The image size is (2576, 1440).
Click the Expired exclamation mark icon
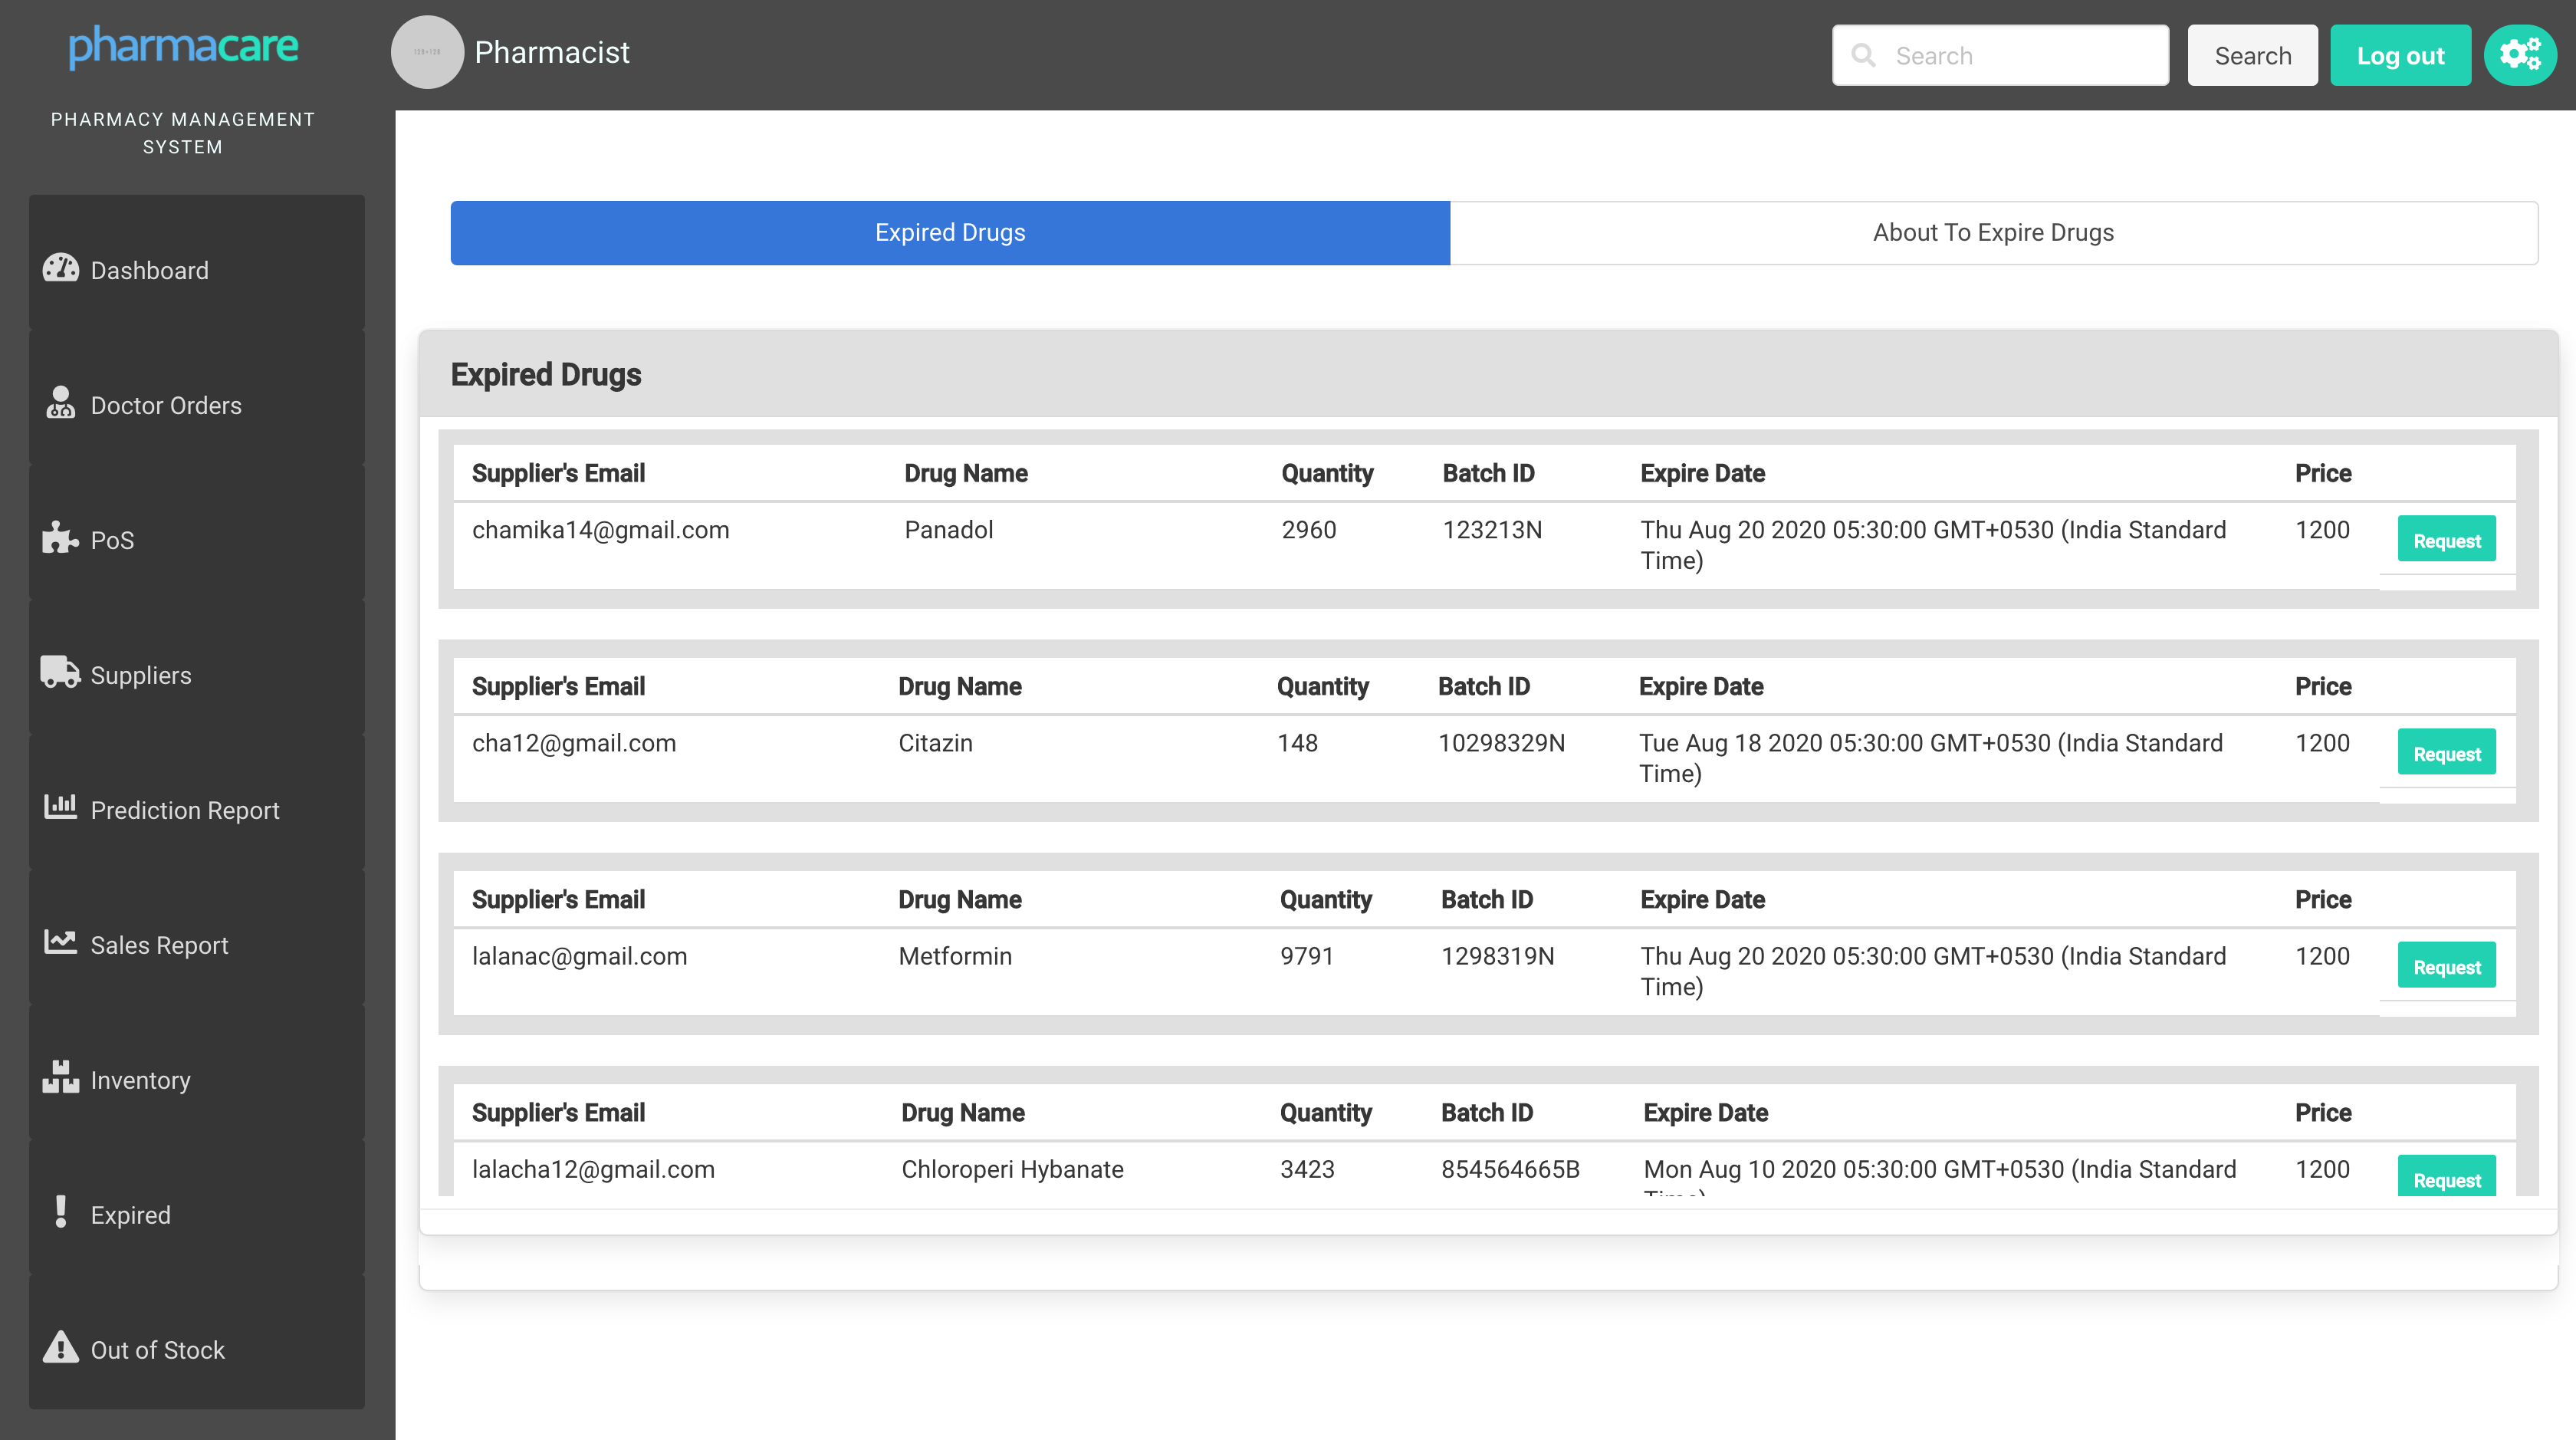pyautogui.click(x=60, y=1213)
